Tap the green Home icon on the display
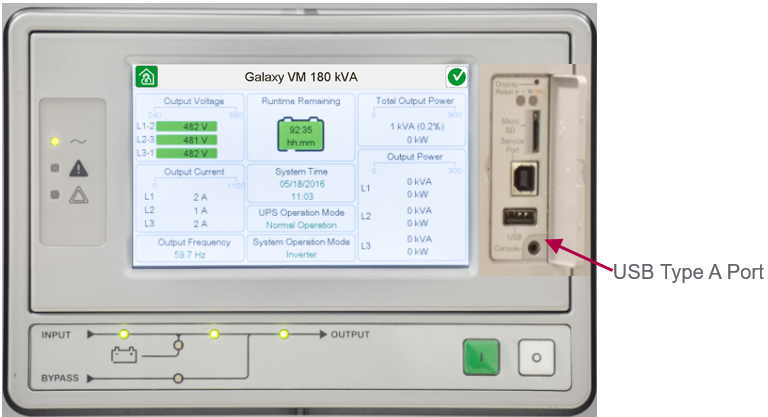The width and height of the screenshot is (768, 417). (146, 77)
